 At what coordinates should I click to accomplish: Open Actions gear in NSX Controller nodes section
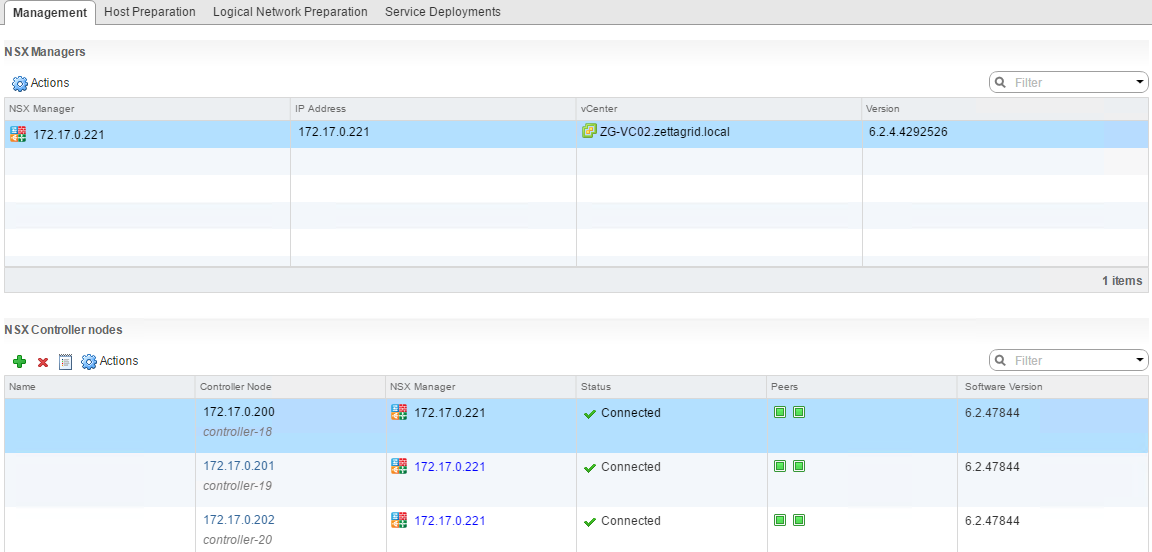point(89,361)
